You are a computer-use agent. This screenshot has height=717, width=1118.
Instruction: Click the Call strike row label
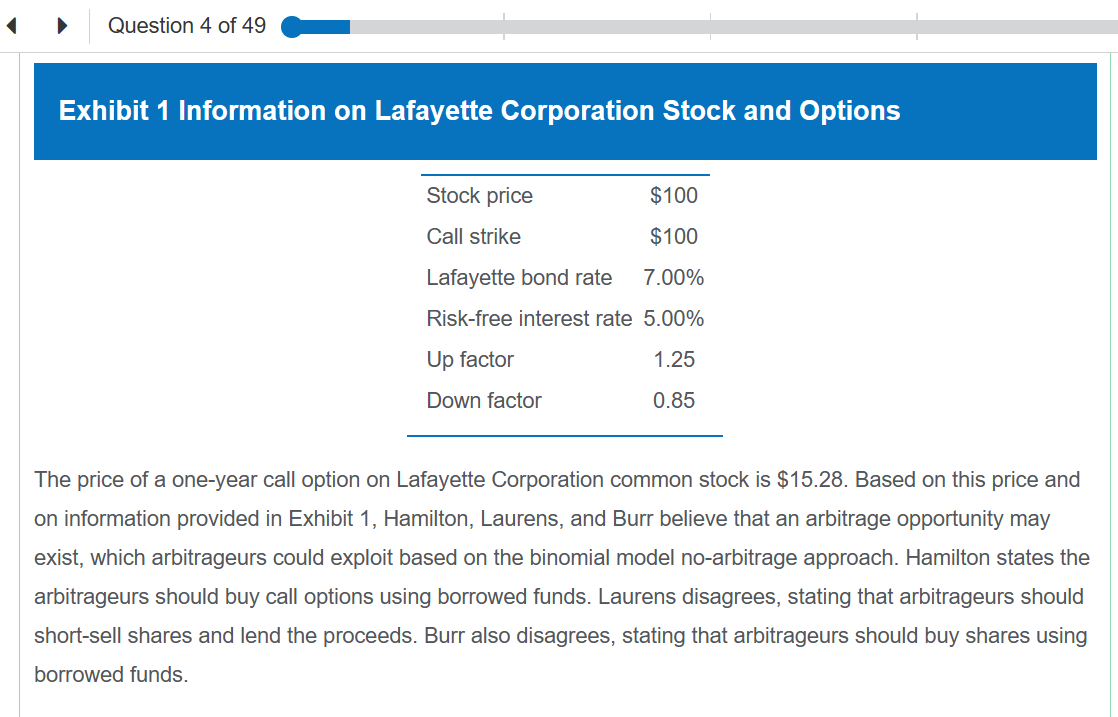tap(473, 237)
